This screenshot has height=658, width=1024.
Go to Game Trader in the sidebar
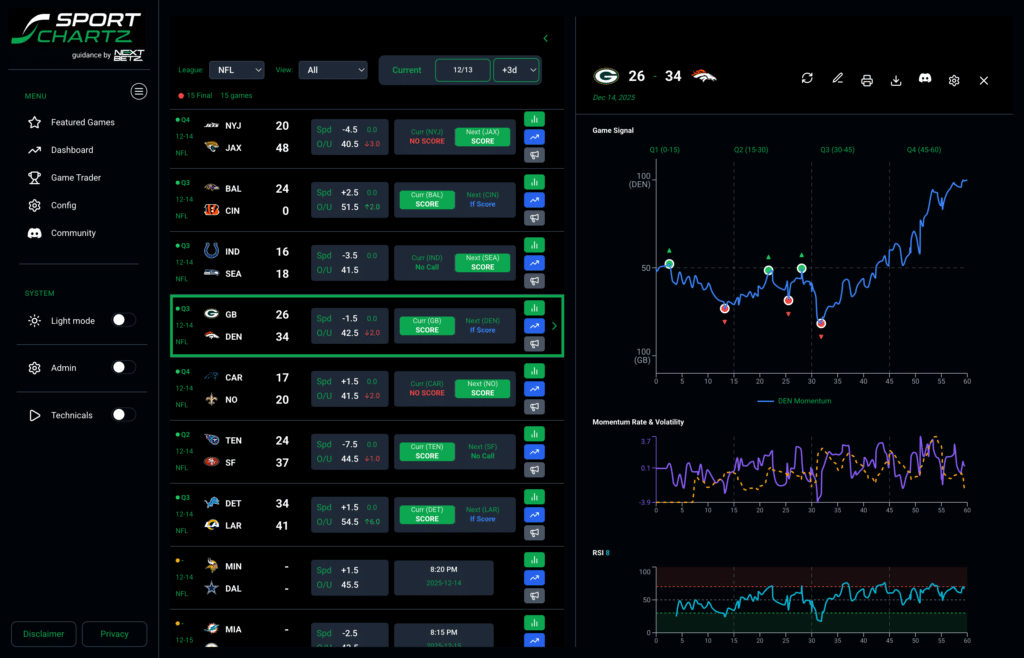pyautogui.click(x=76, y=178)
